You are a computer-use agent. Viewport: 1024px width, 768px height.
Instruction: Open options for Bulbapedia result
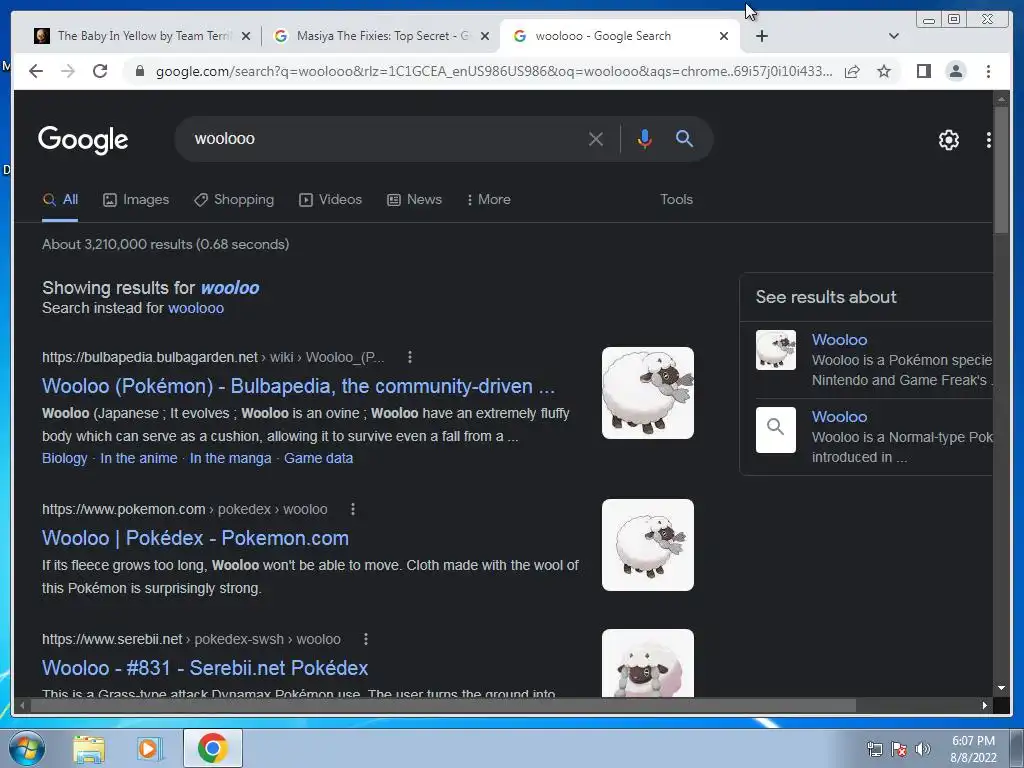click(409, 357)
